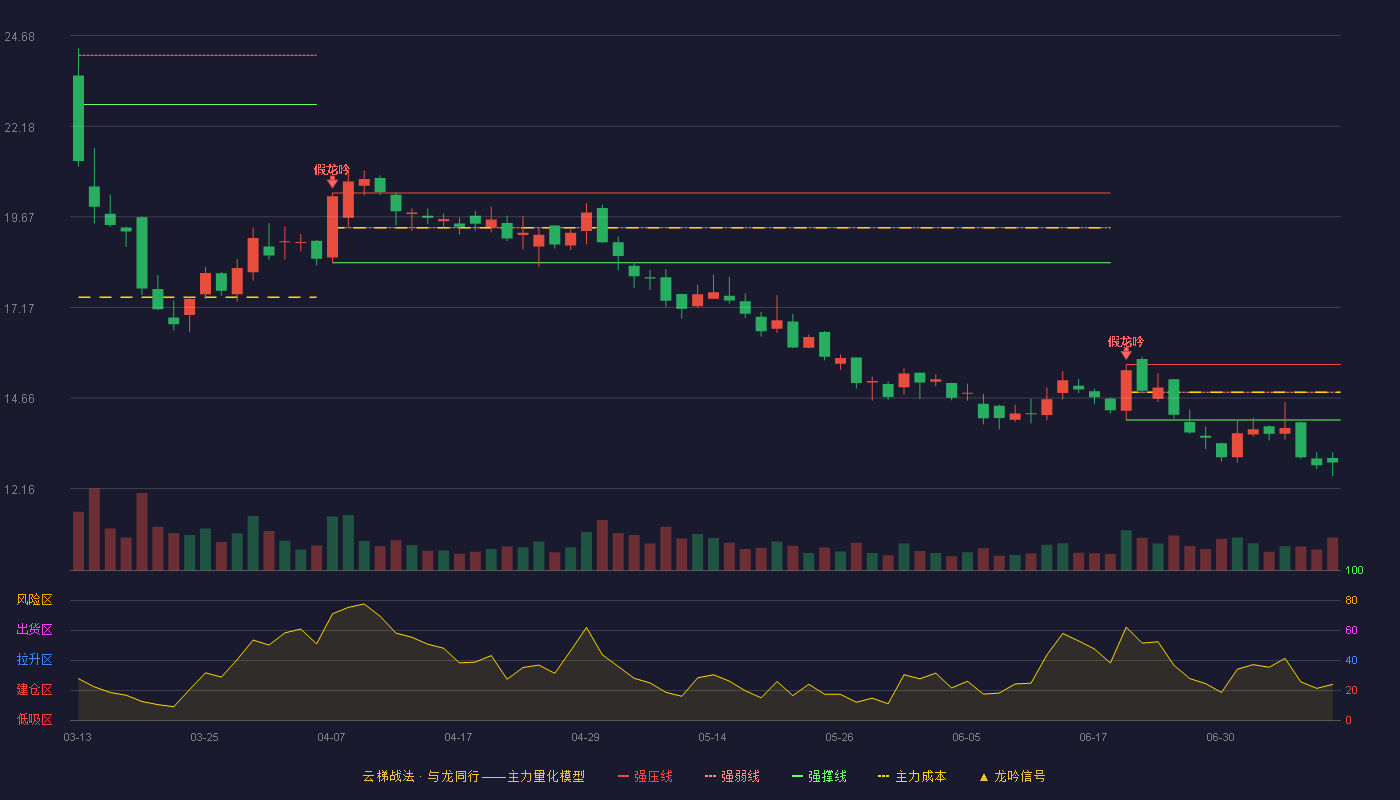
Task: Click the green 100 indicator scale value
Action: 1354,571
